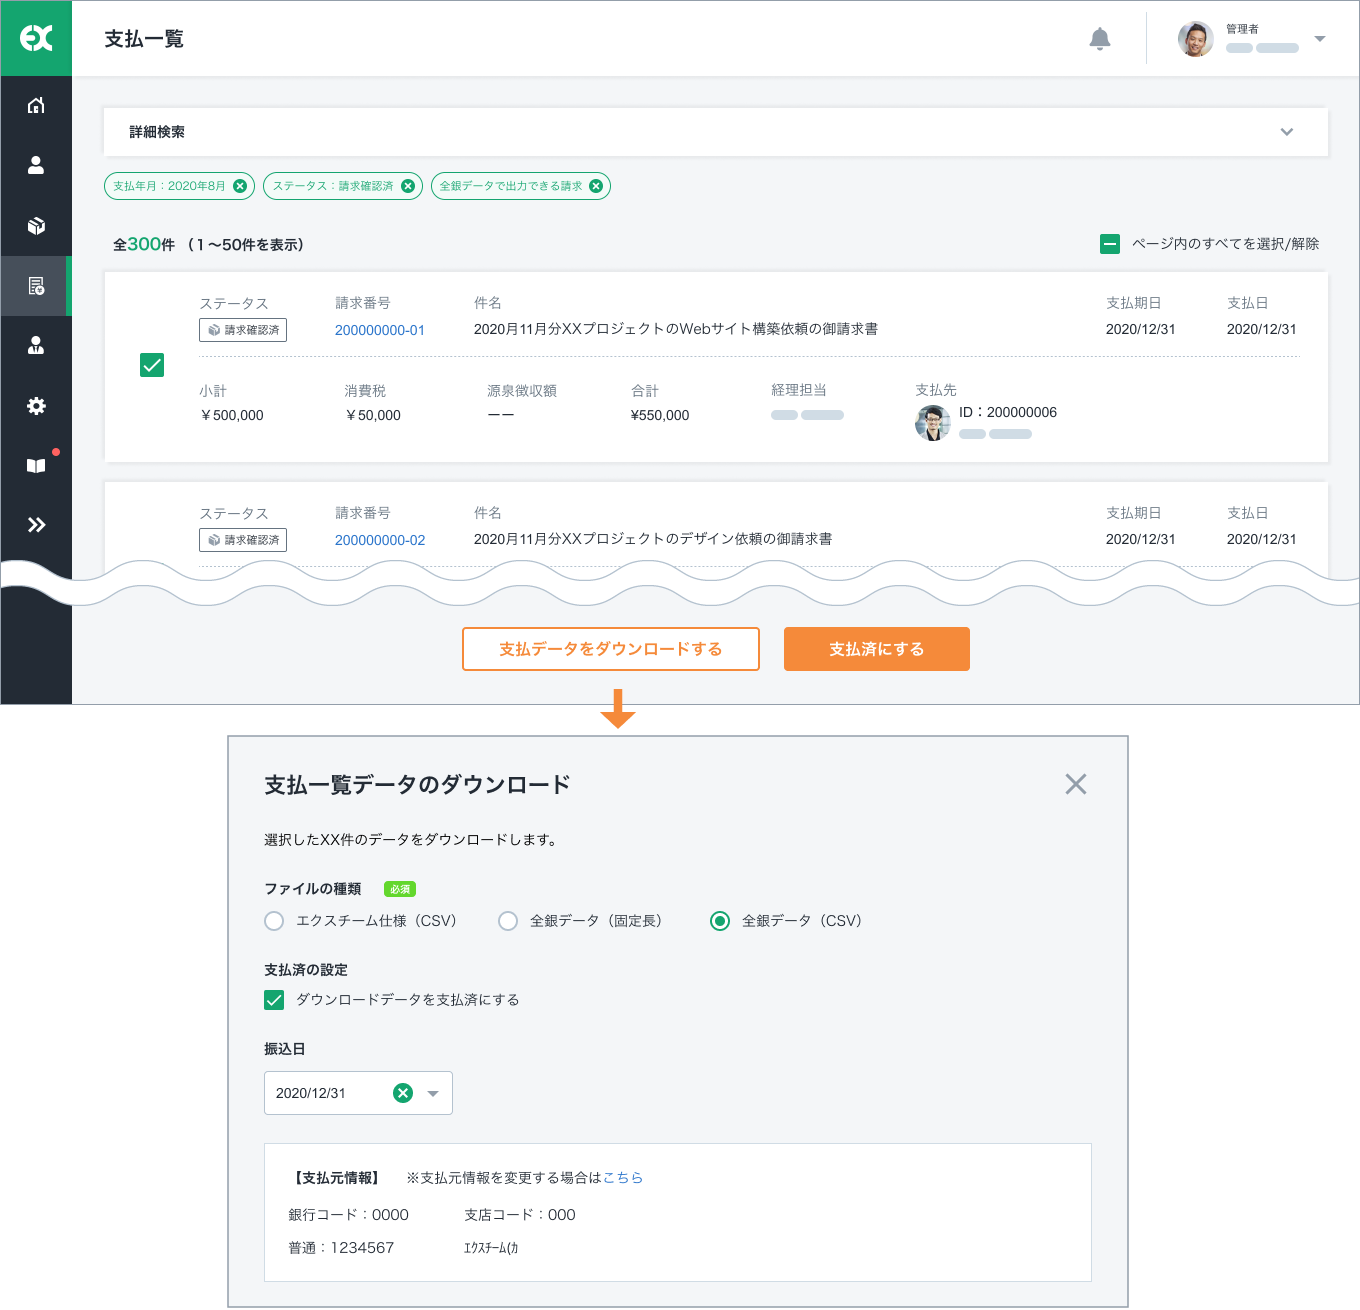Open the book manual icon with red dot
The height and width of the screenshot is (1310, 1360).
(36, 466)
